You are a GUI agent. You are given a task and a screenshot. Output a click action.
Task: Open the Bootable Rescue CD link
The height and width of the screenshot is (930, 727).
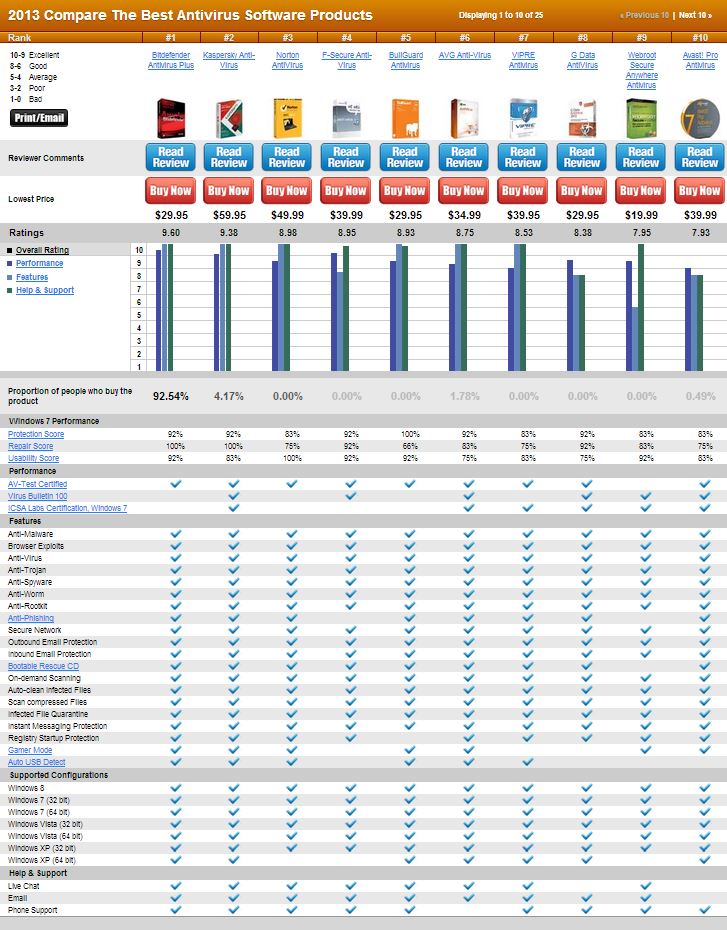(x=43, y=666)
